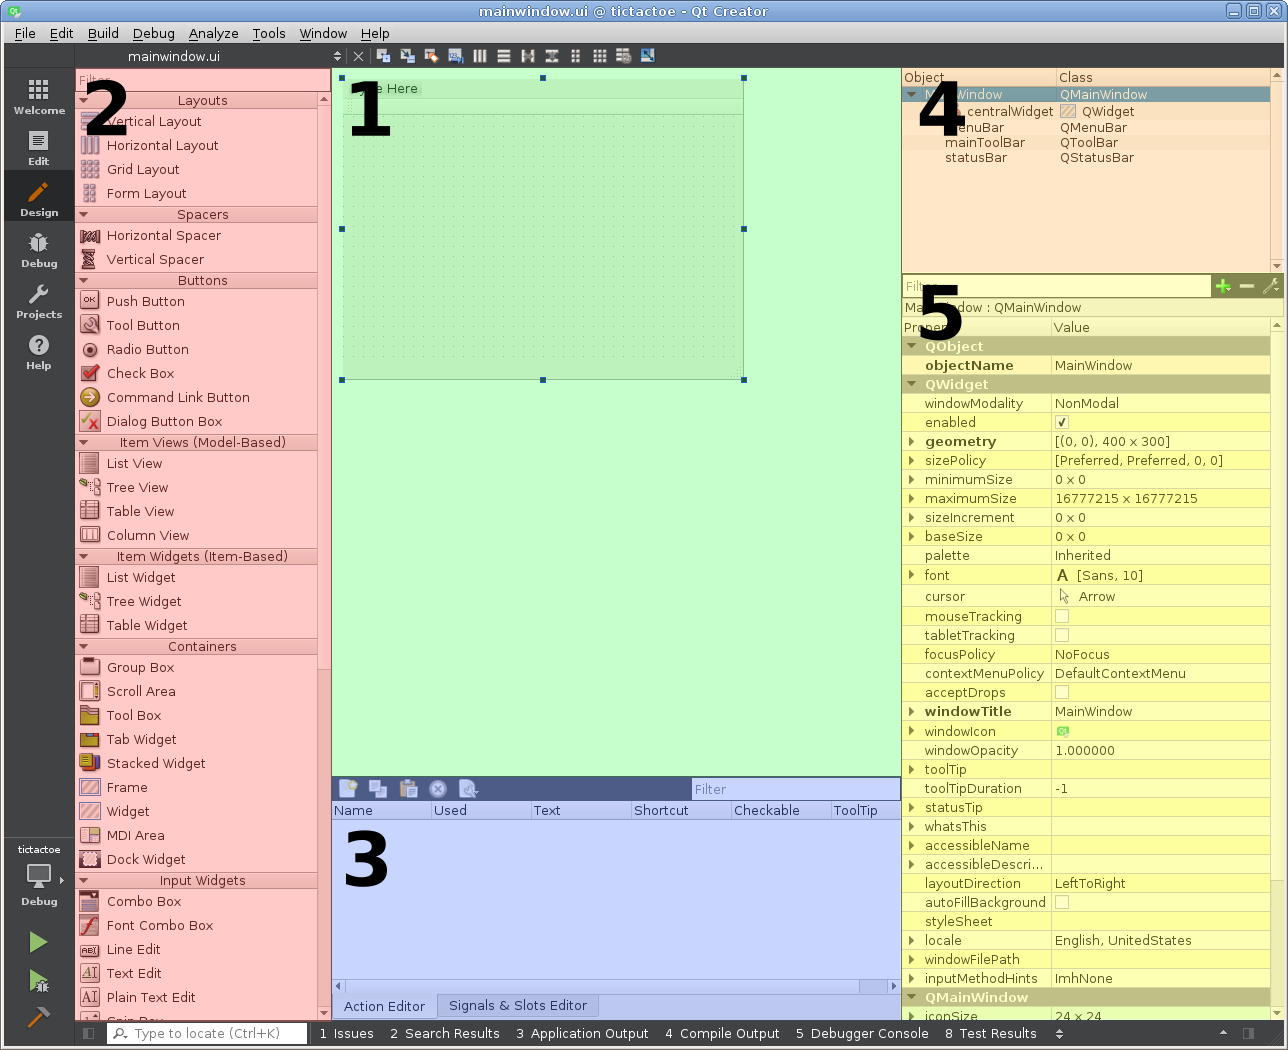Open the Build menu
The height and width of the screenshot is (1050, 1288).
103,33
